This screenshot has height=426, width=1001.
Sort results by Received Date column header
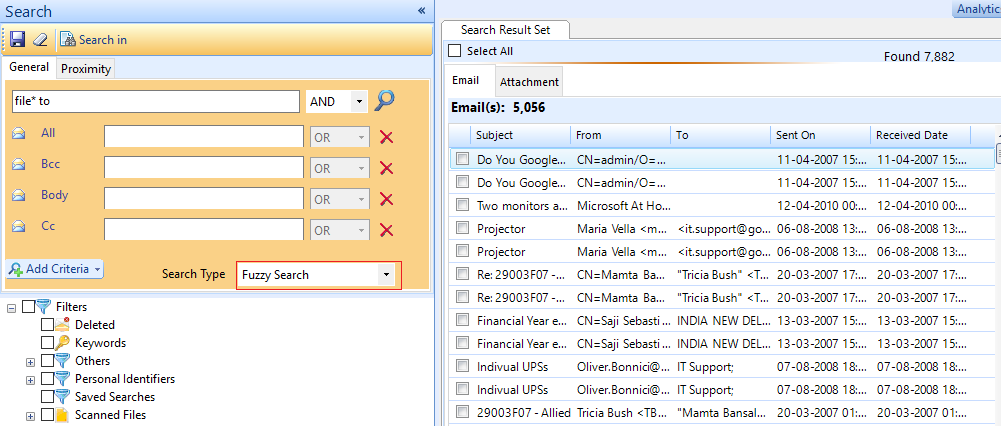tap(921, 135)
